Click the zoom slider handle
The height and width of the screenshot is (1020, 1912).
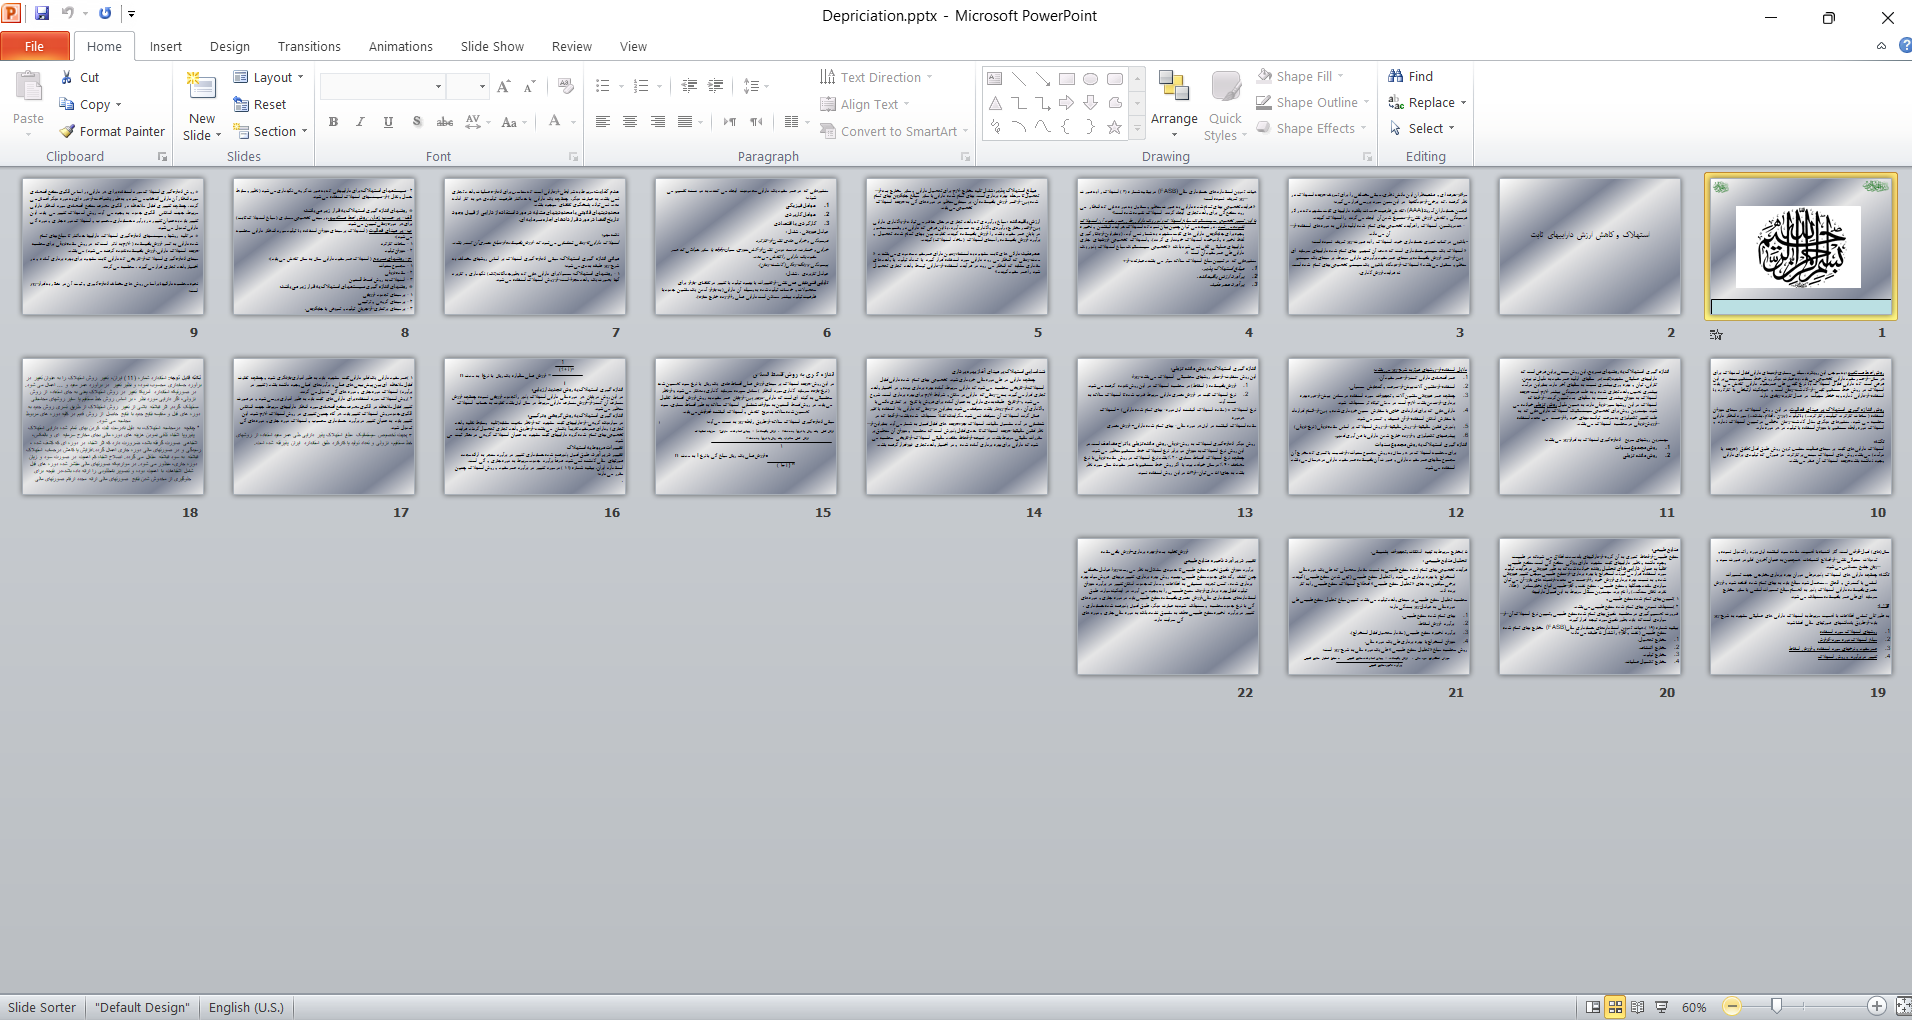(1777, 1006)
